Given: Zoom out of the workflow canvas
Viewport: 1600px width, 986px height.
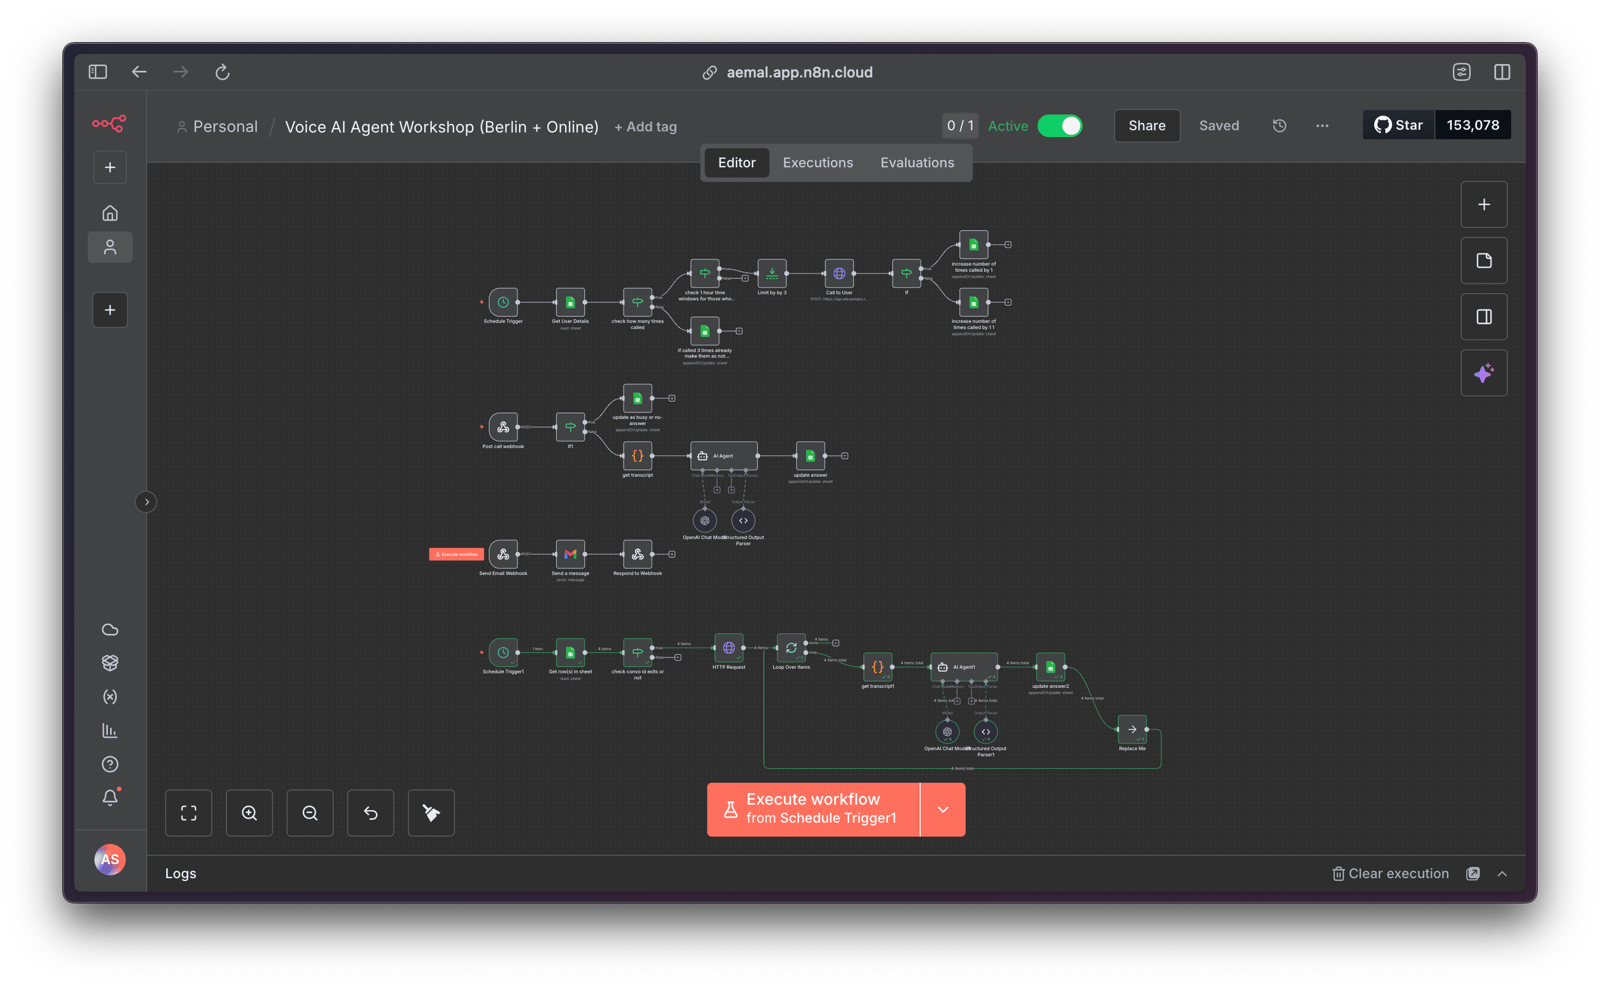Looking at the screenshot, I should click(310, 813).
